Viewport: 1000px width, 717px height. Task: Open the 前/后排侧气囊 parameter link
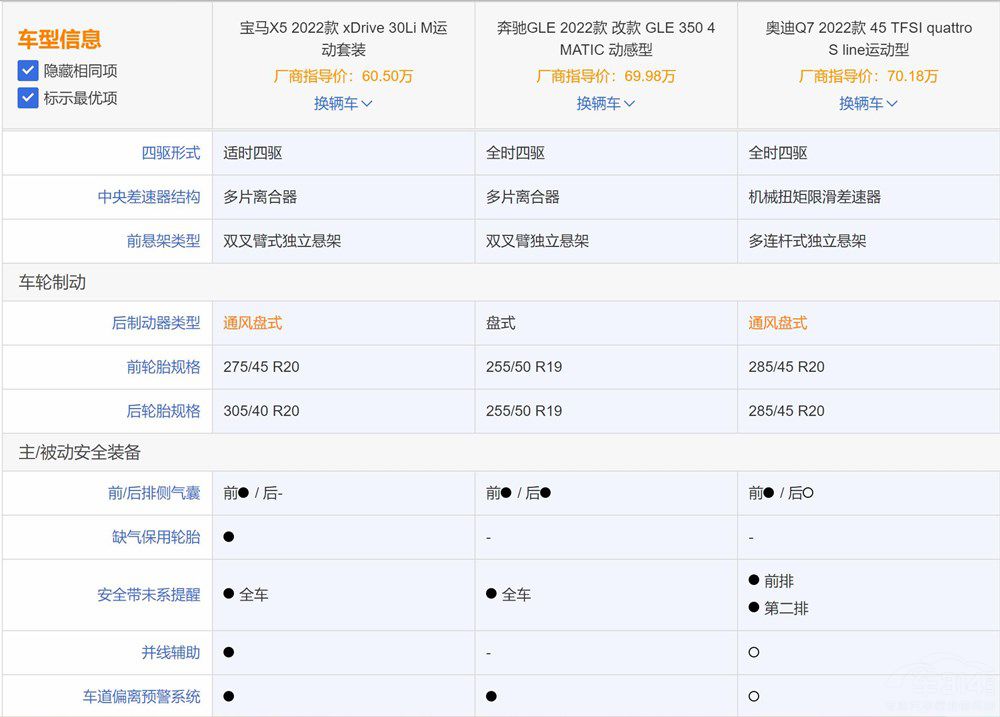click(153, 493)
